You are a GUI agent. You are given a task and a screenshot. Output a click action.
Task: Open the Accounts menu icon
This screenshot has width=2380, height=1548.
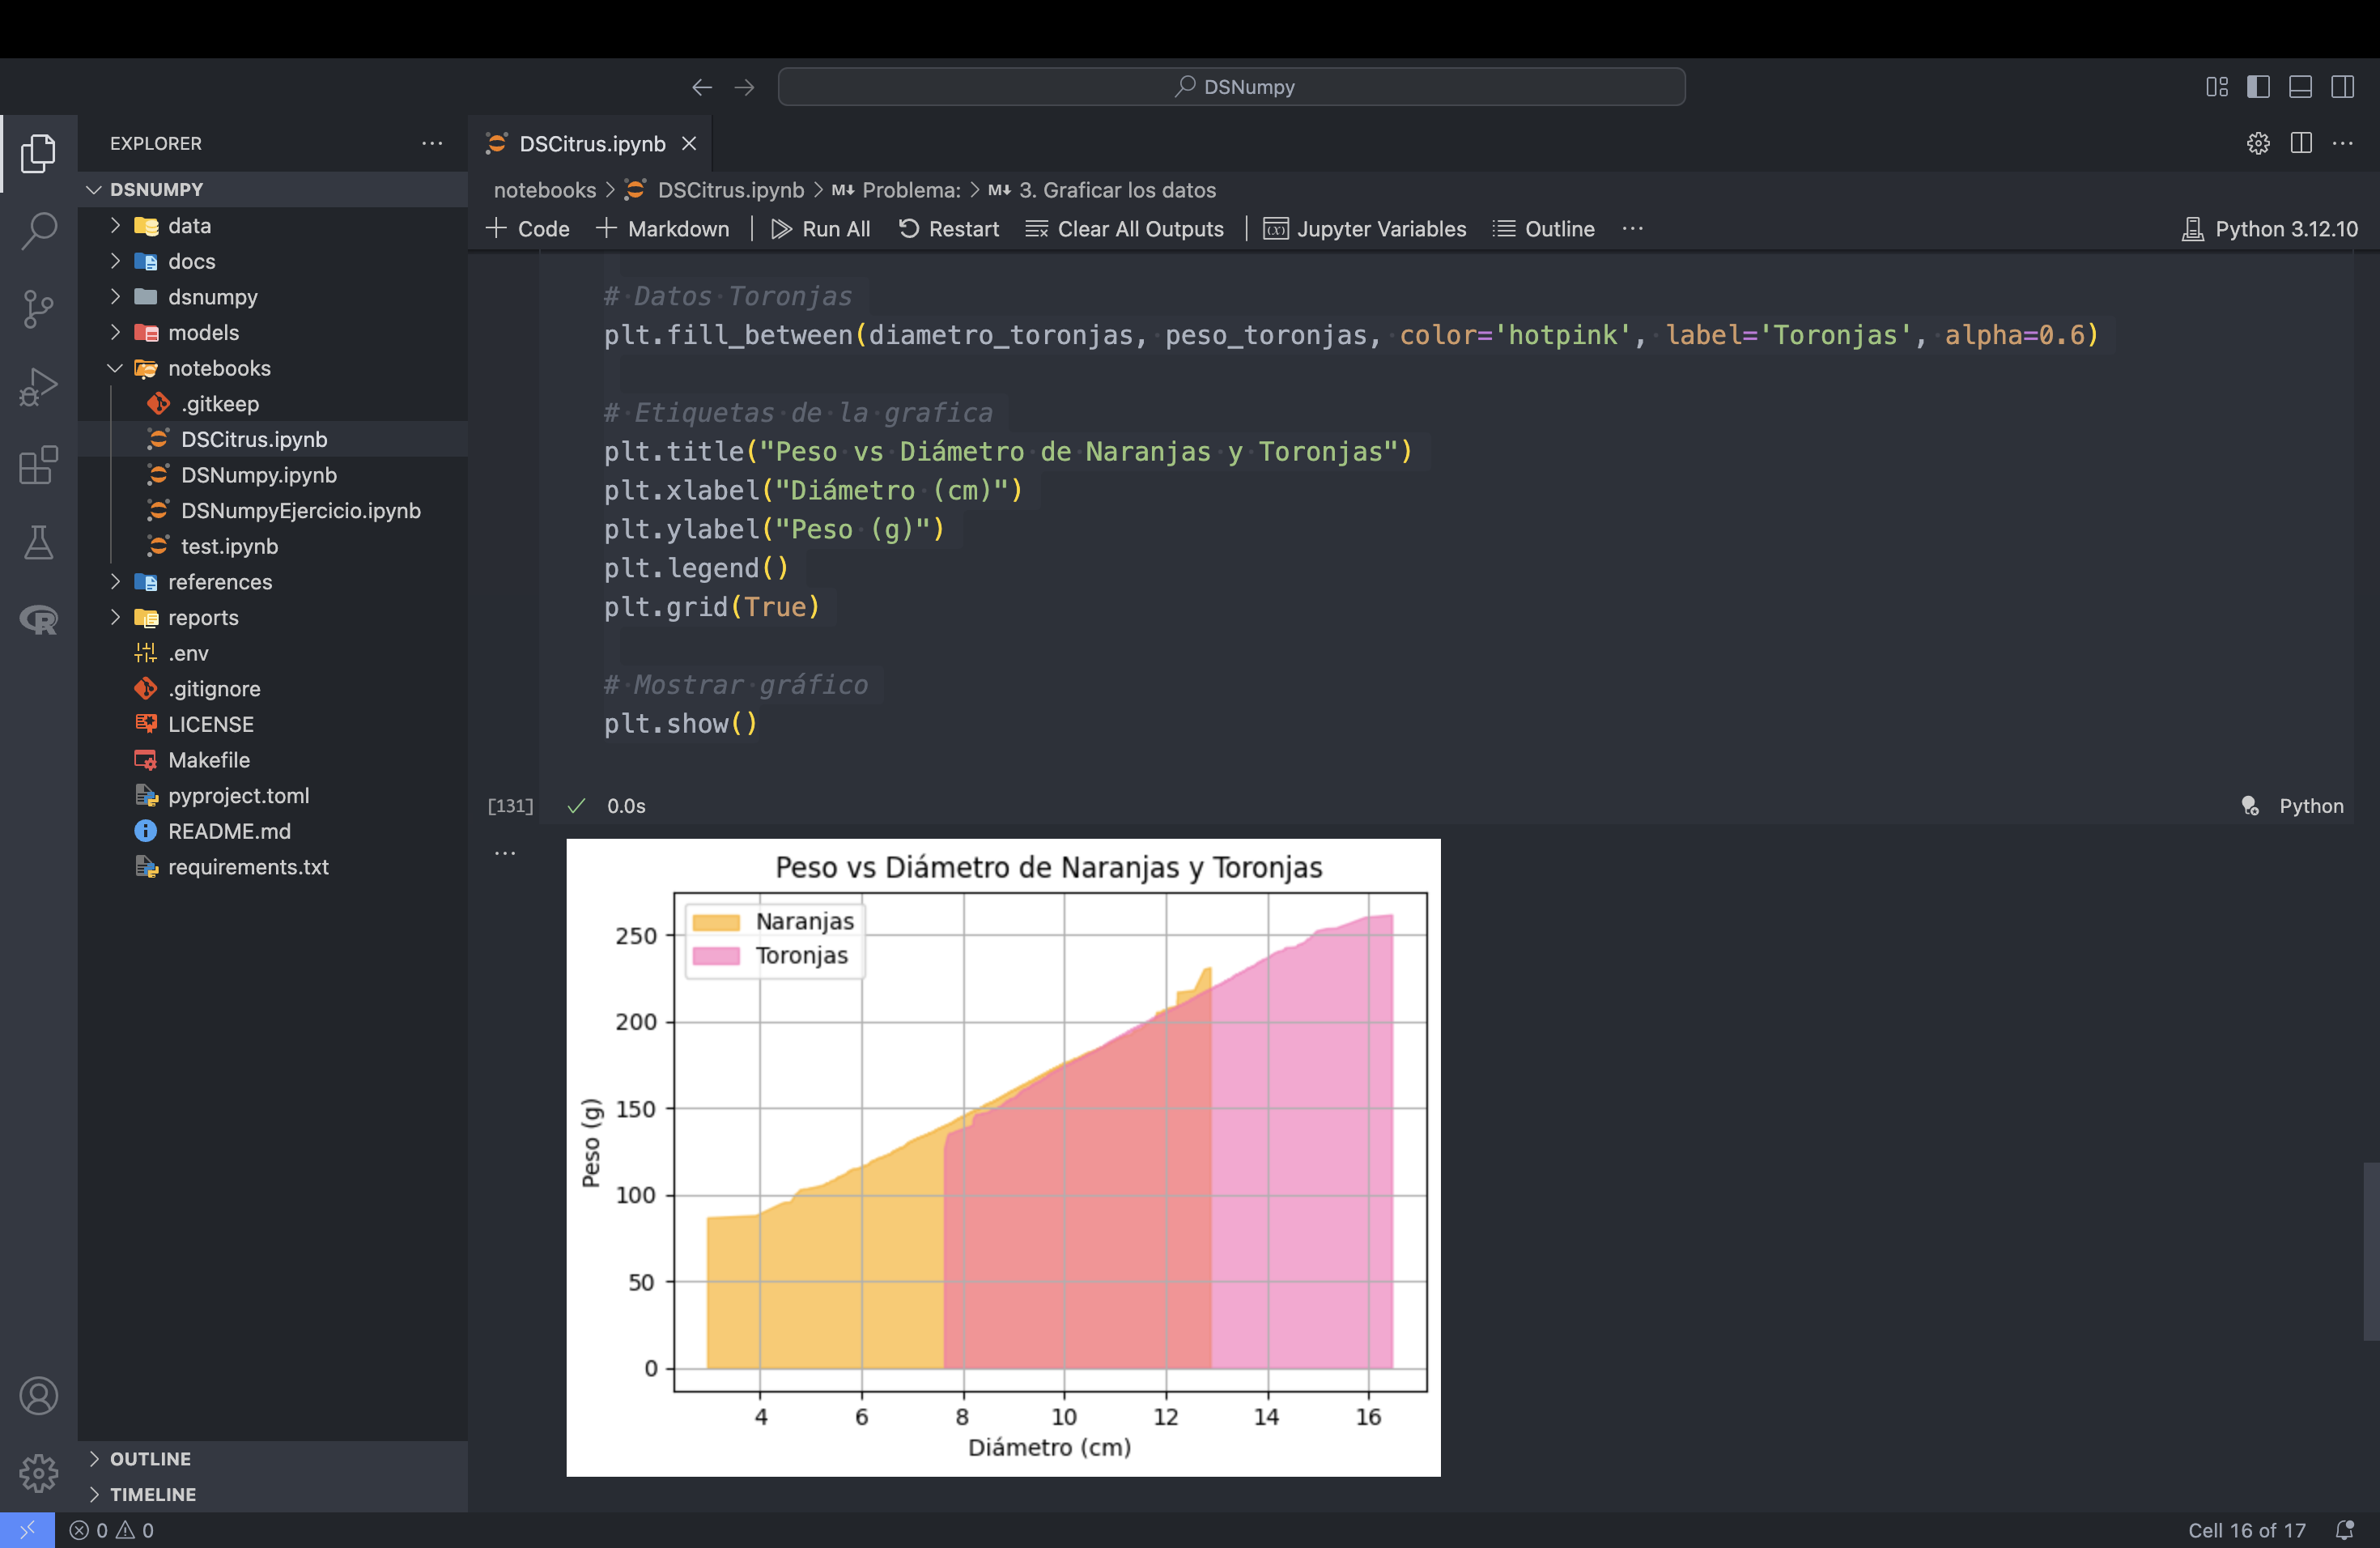pyautogui.click(x=38, y=1396)
